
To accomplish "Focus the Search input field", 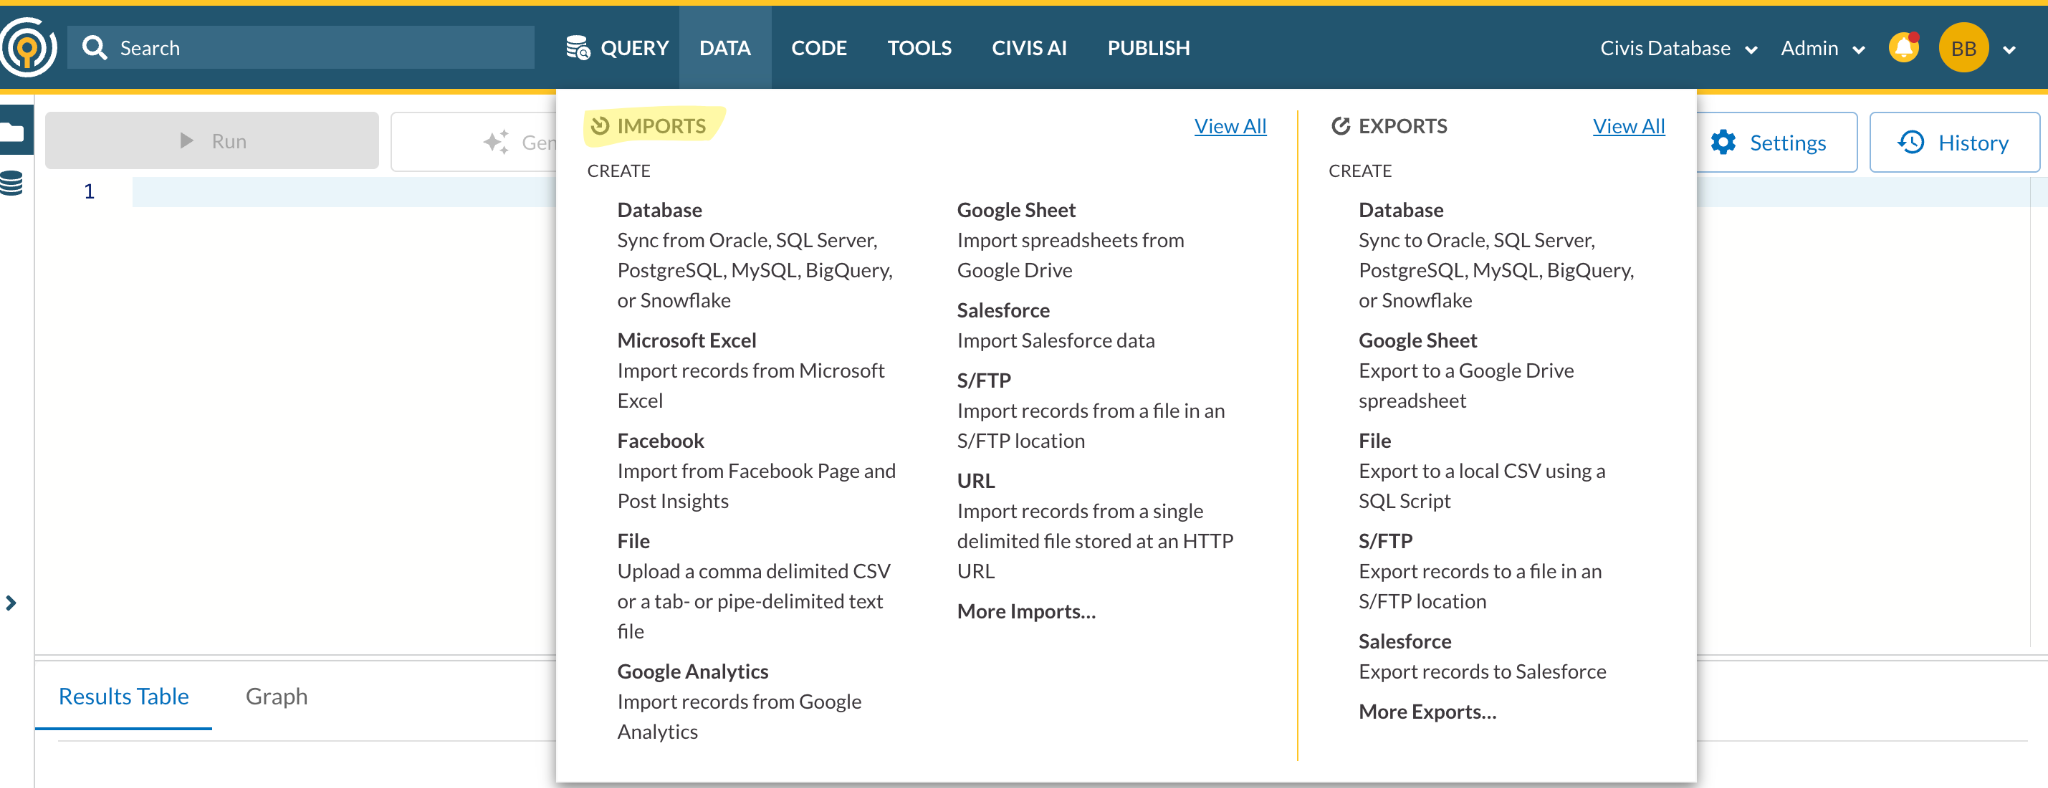I will 301,47.
